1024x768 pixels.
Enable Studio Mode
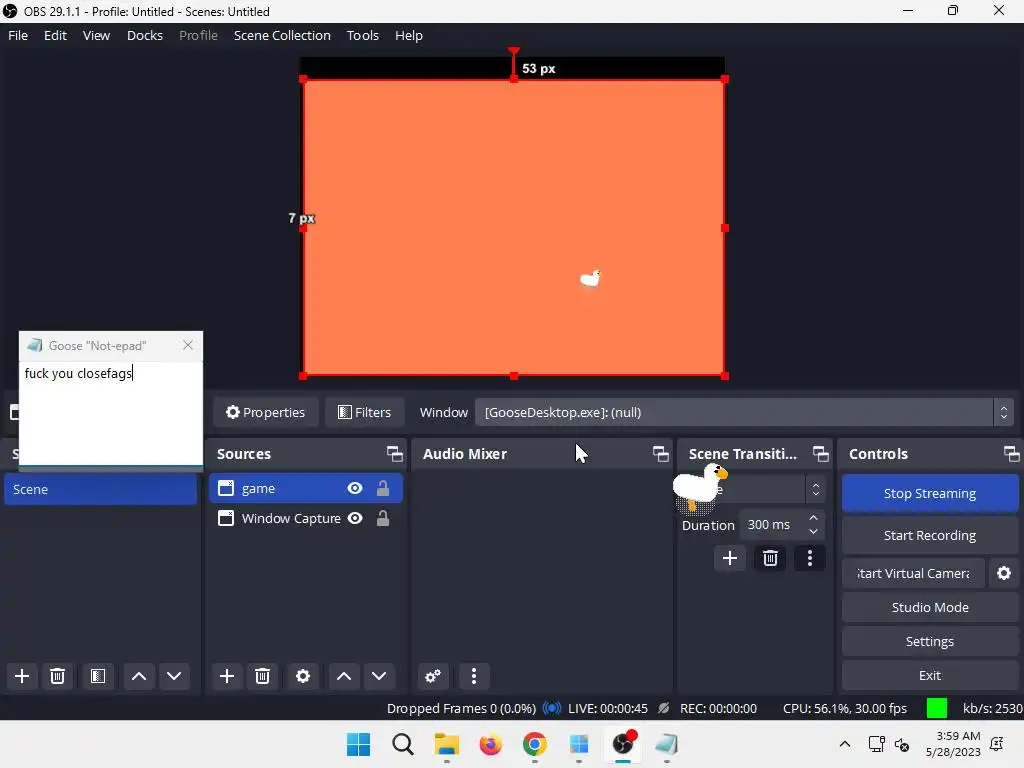(930, 607)
